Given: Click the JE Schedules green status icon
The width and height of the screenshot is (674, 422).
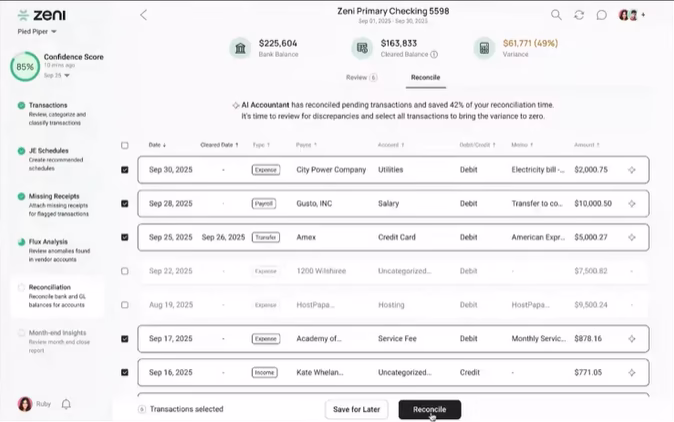Looking at the screenshot, I should tap(21, 151).
